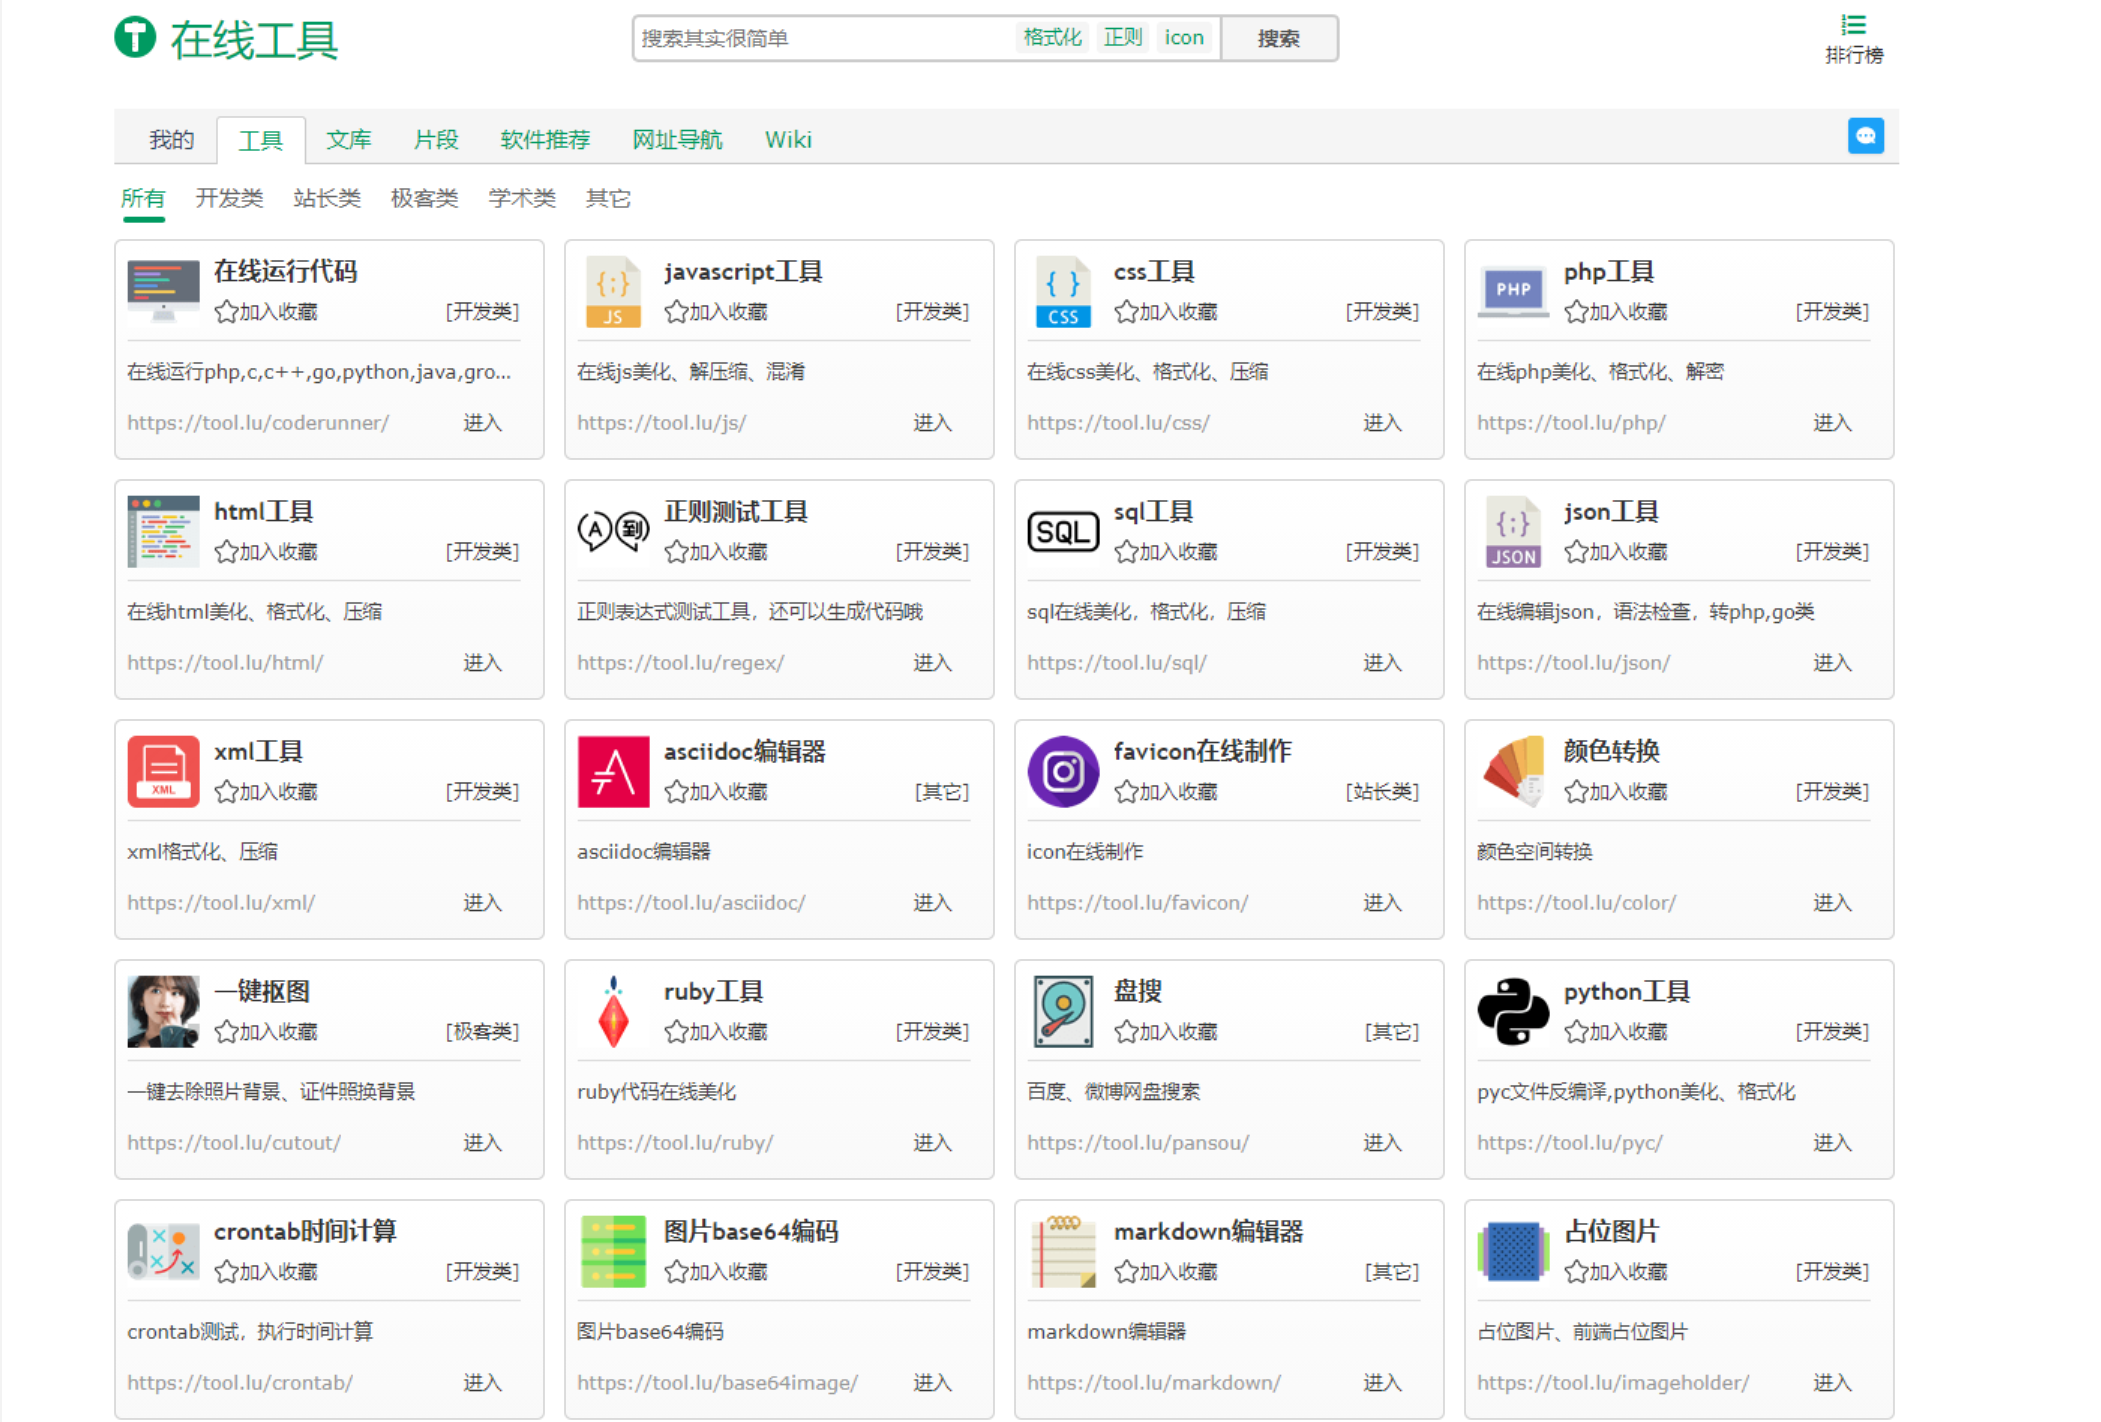Click the php工具 laptop PHP icon
Viewport: 2101px width, 1422px height.
pyautogui.click(x=1511, y=291)
